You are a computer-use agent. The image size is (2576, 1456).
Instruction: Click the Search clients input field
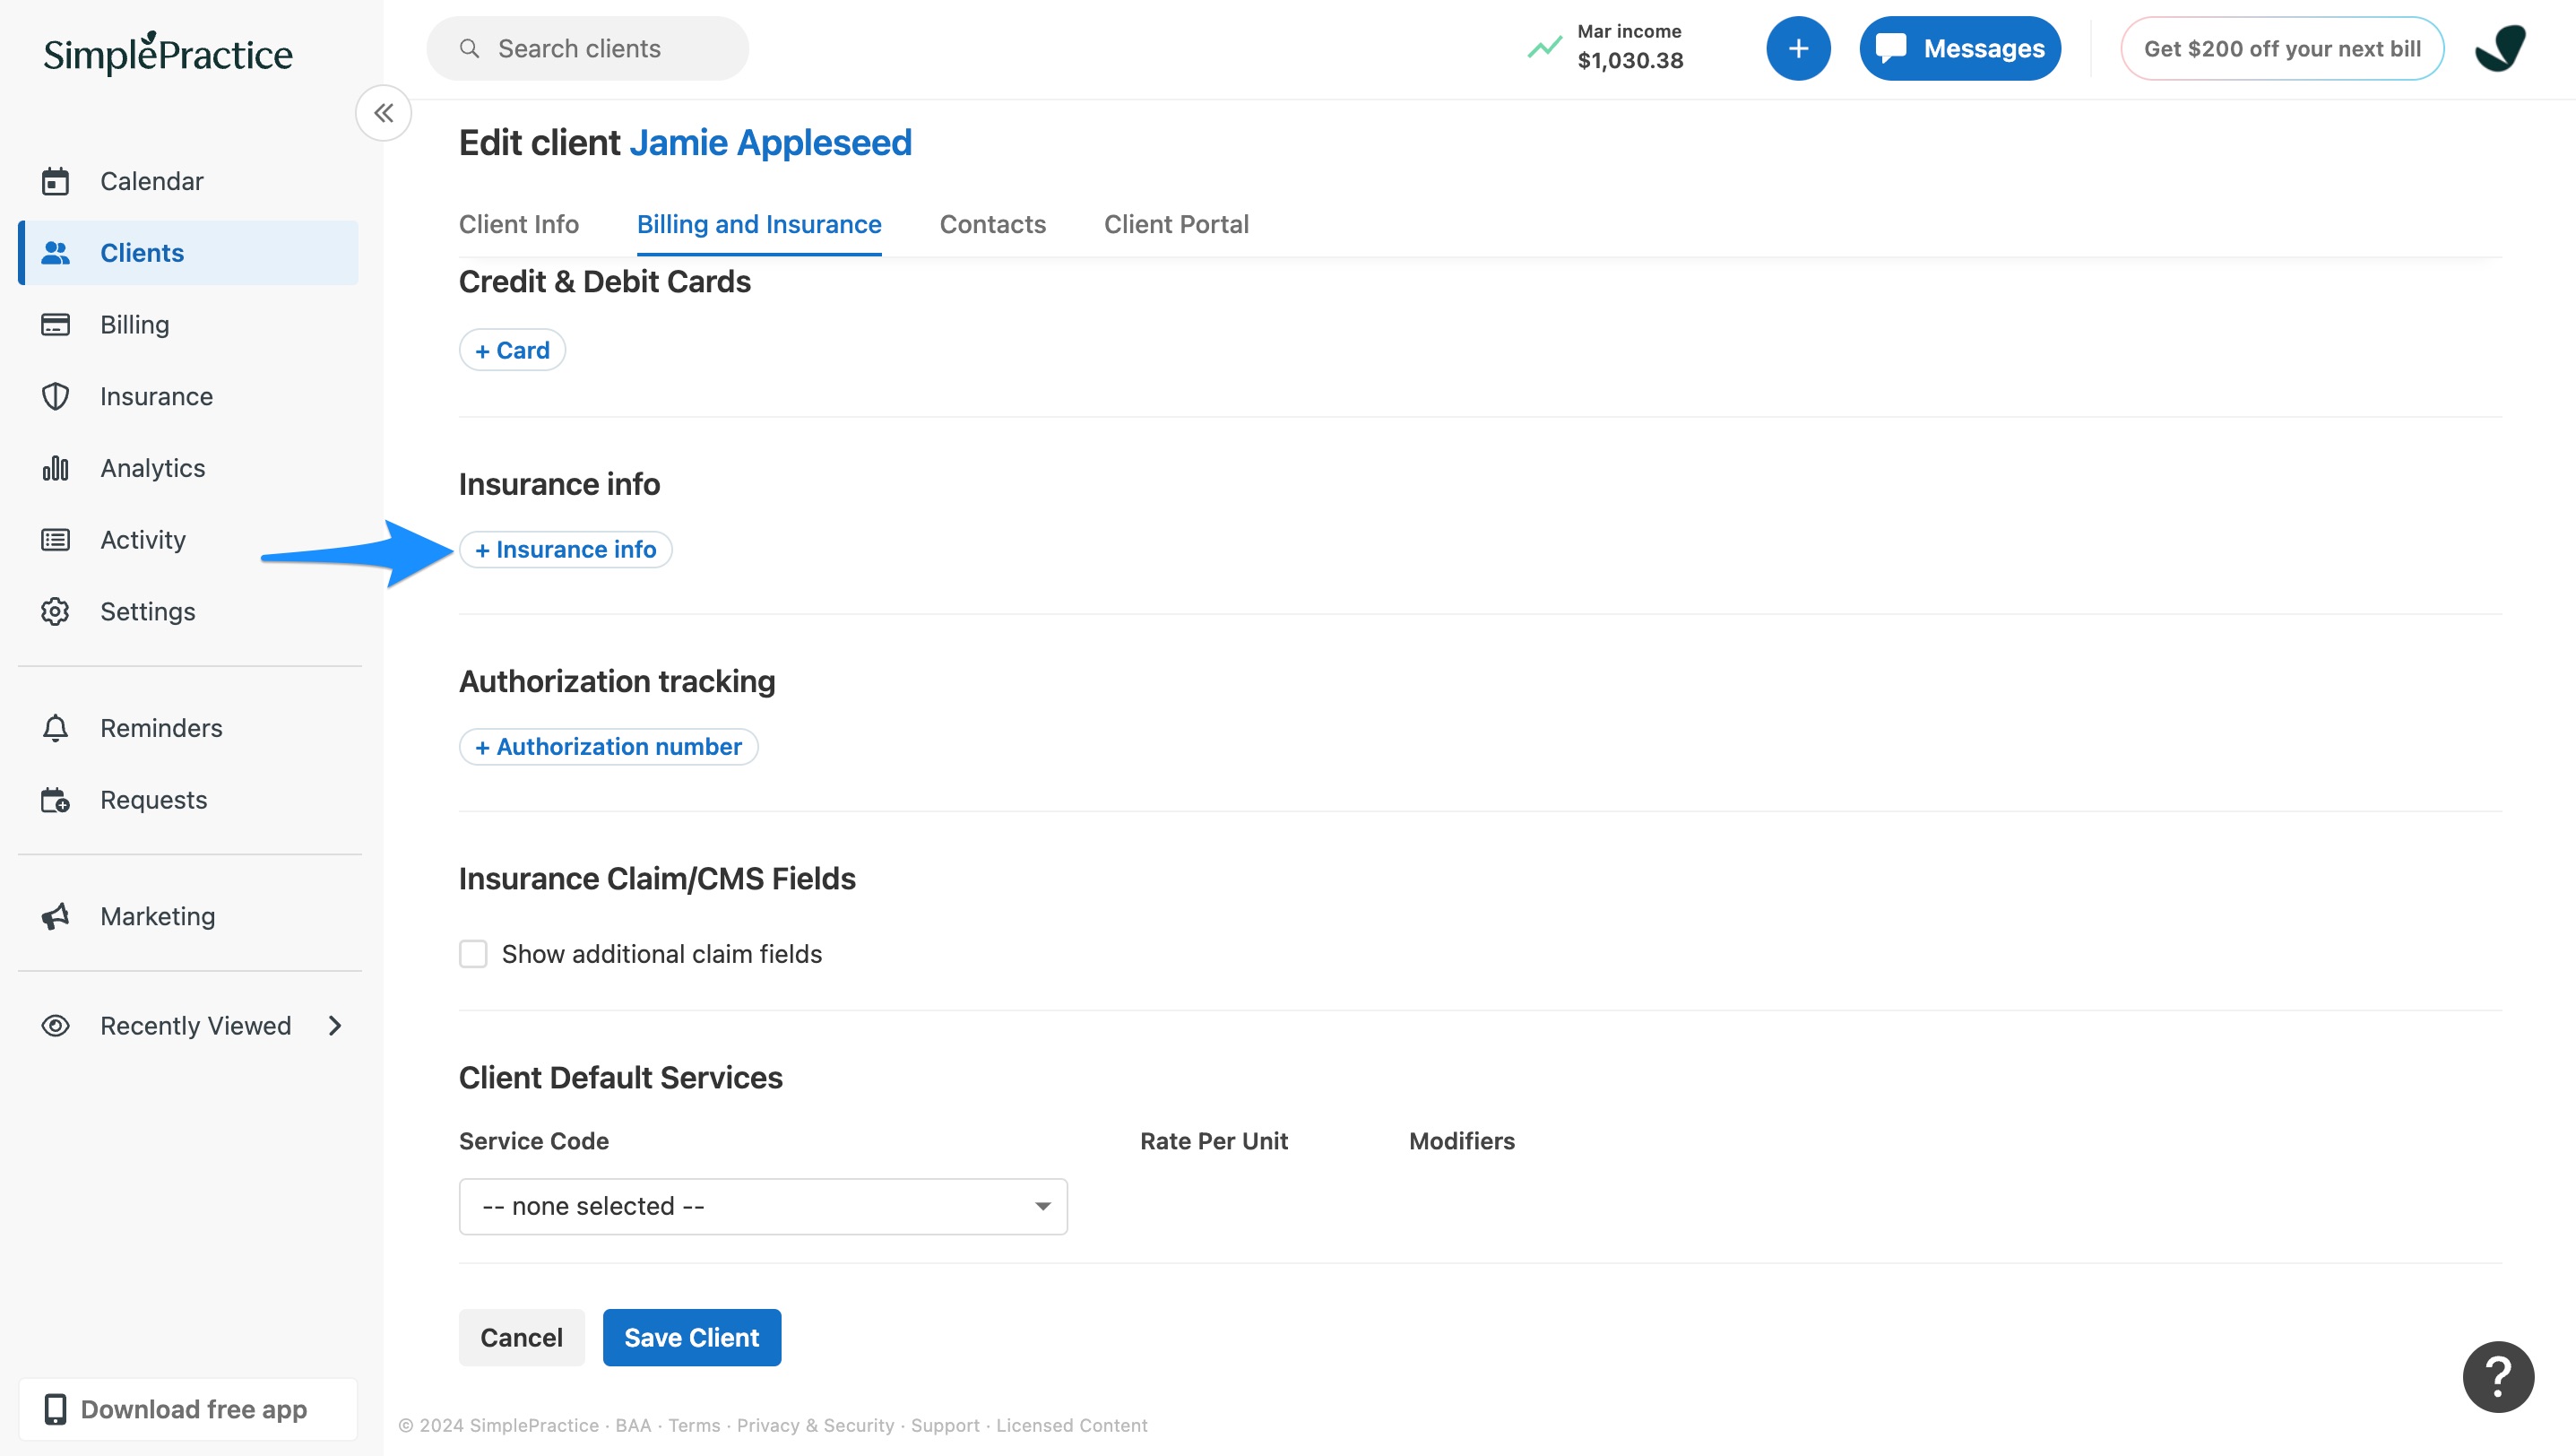coord(587,48)
